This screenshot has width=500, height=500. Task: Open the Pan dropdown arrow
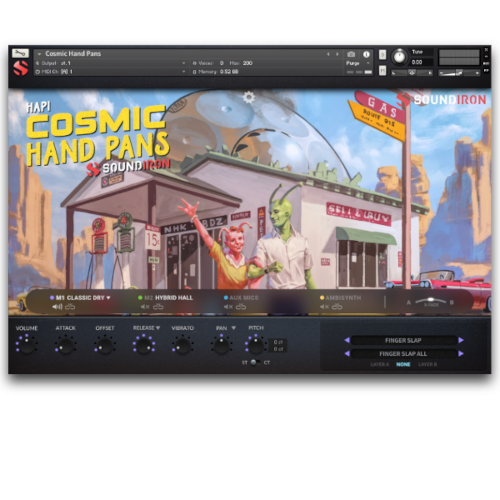click(x=234, y=328)
